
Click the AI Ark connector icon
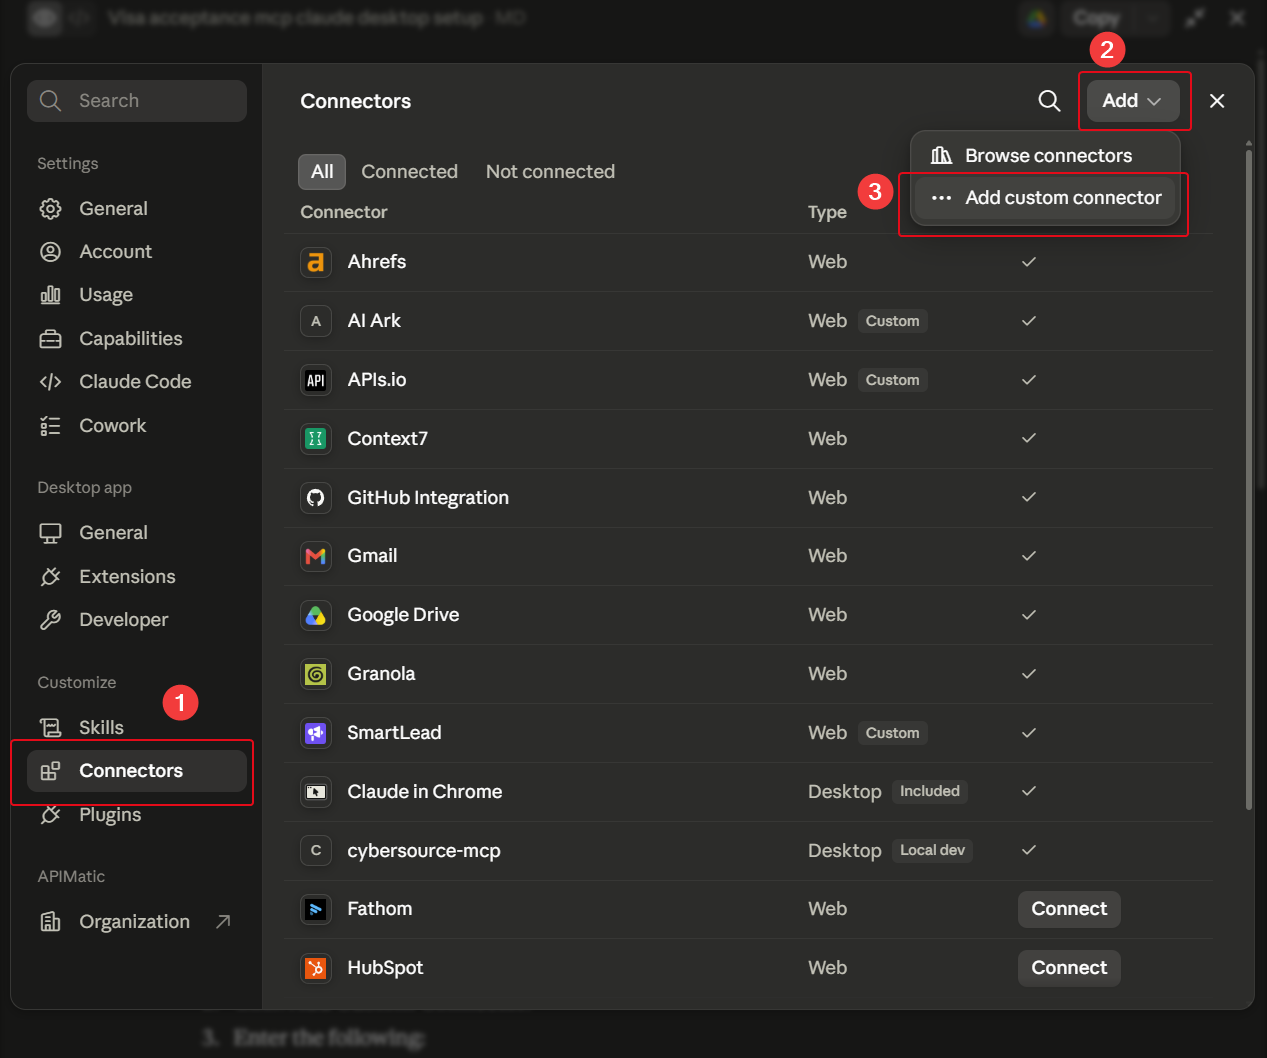(x=316, y=321)
